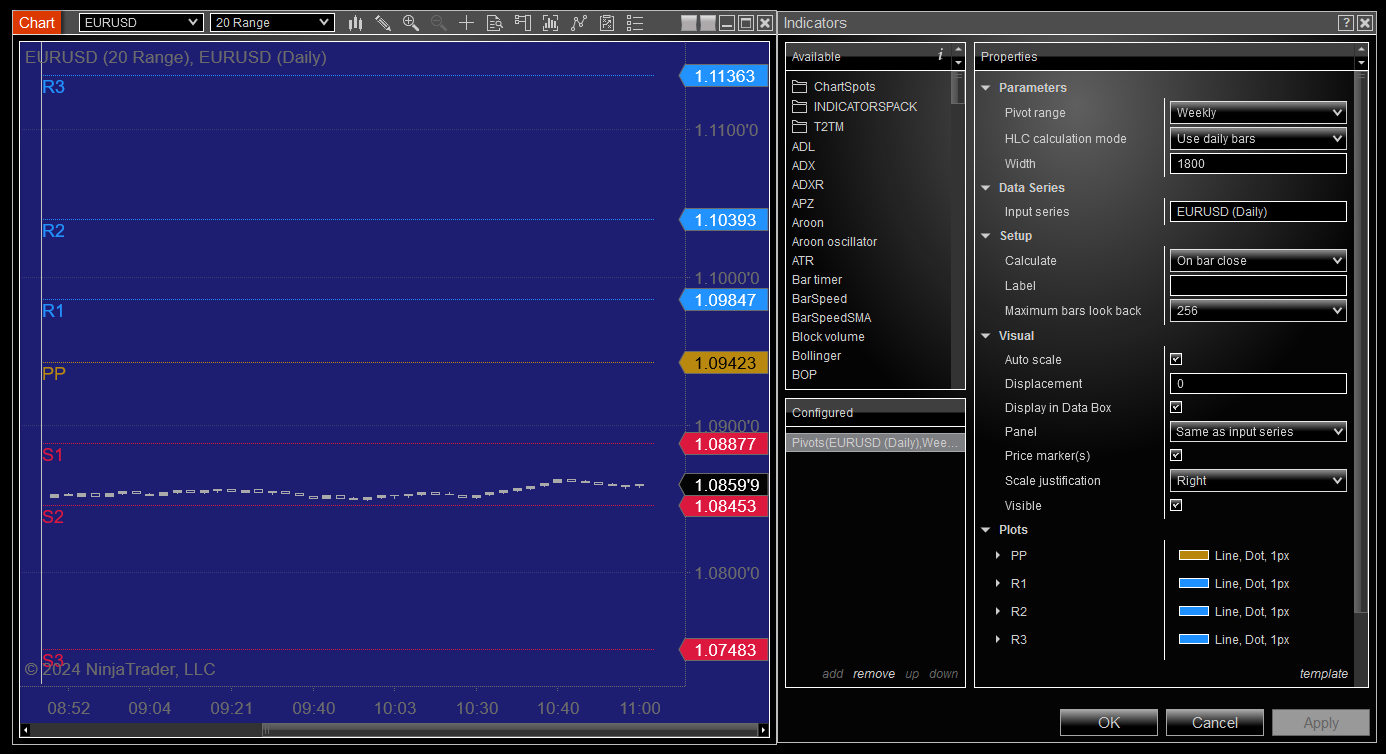The height and width of the screenshot is (754, 1386).
Task: Toggle the Price marker(s) checkbox
Action: (x=1176, y=455)
